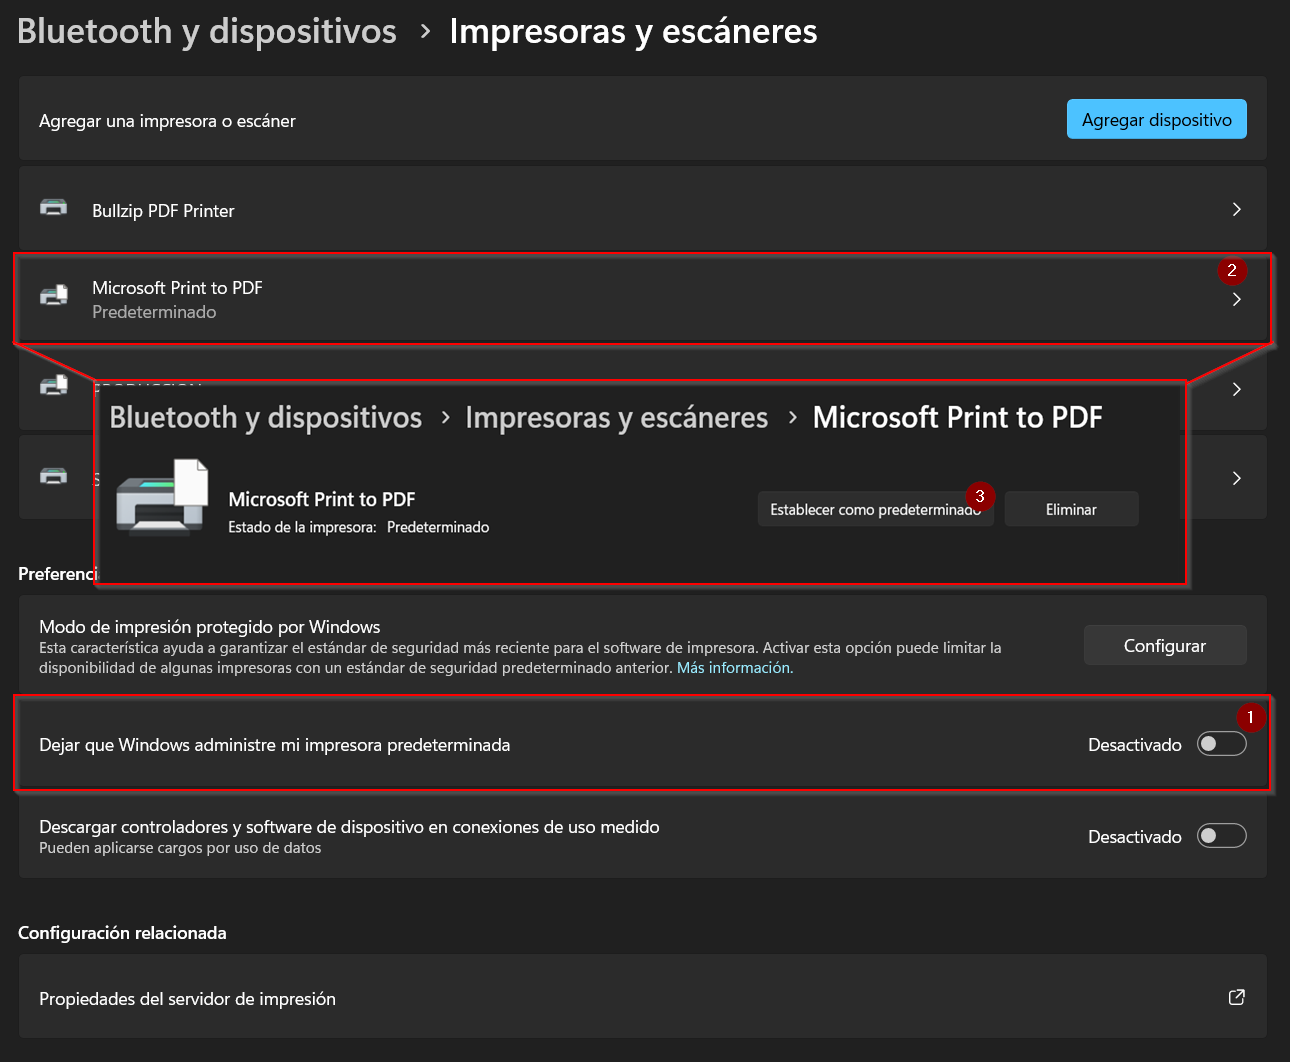
Task: Click Establecer como predeterminado button
Action: (x=876, y=509)
